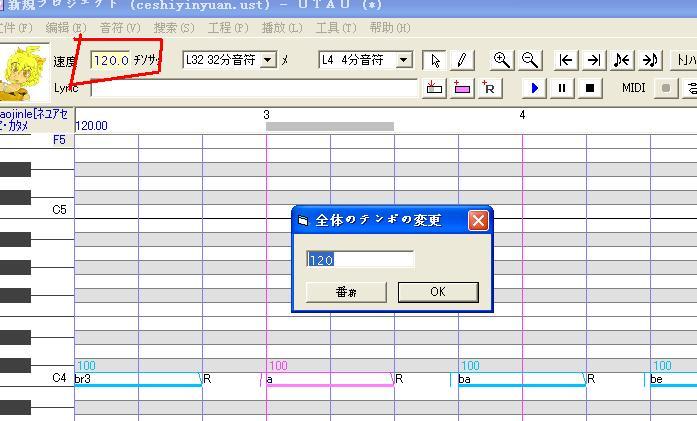Viewport: 697px width, 421px height.
Task: Click the MIDI label
Action: click(633, 88)
